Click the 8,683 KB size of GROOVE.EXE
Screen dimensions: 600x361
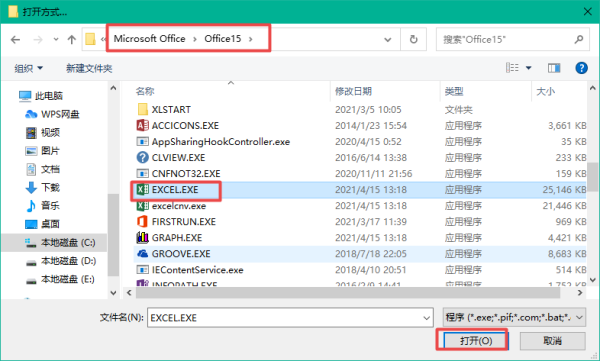[x=567, y=254]
